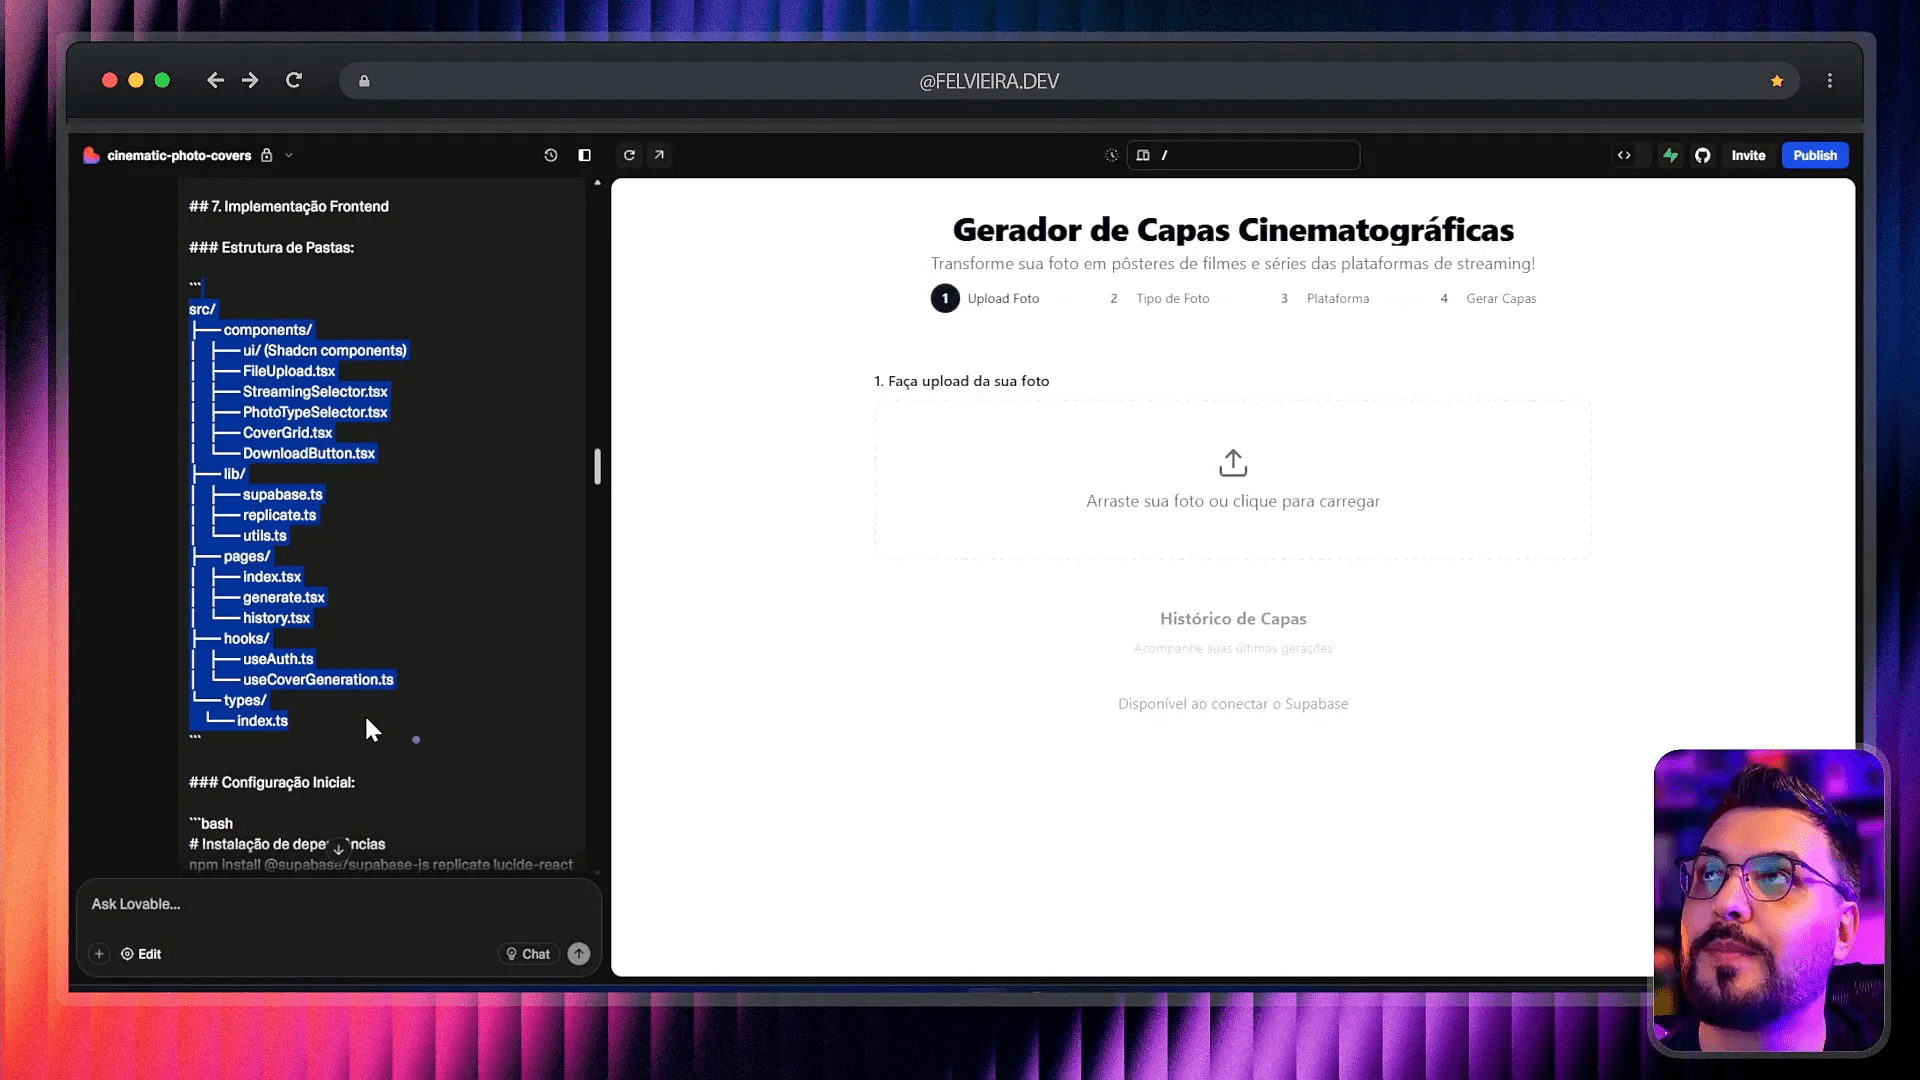This screenshot has height=1080, width=1920.
Task: Click 'ui/ (Shadcn components)' line
Action: coord(324,351)
